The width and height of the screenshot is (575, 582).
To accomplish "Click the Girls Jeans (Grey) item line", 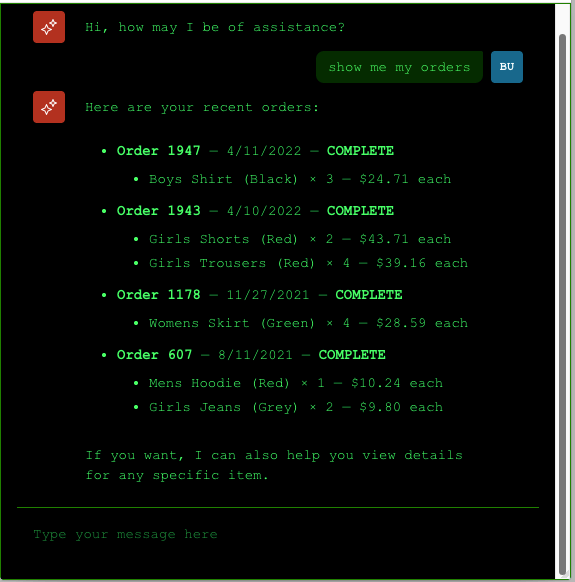I will tap(296, 407).
